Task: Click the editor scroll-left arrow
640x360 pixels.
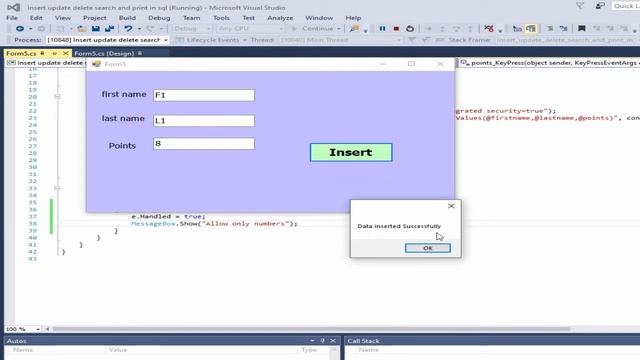Action: [47, 329]
